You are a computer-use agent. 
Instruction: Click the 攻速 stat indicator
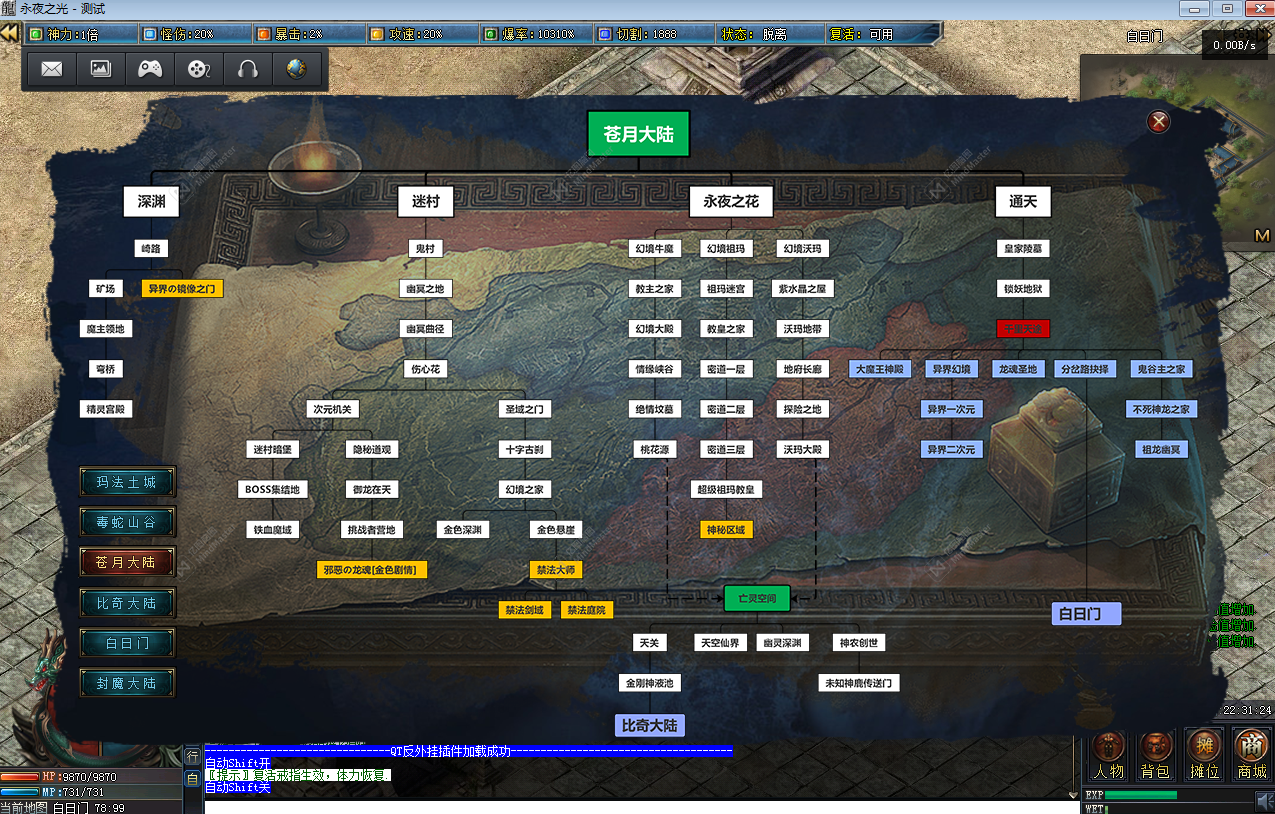[x=421, y=34]
